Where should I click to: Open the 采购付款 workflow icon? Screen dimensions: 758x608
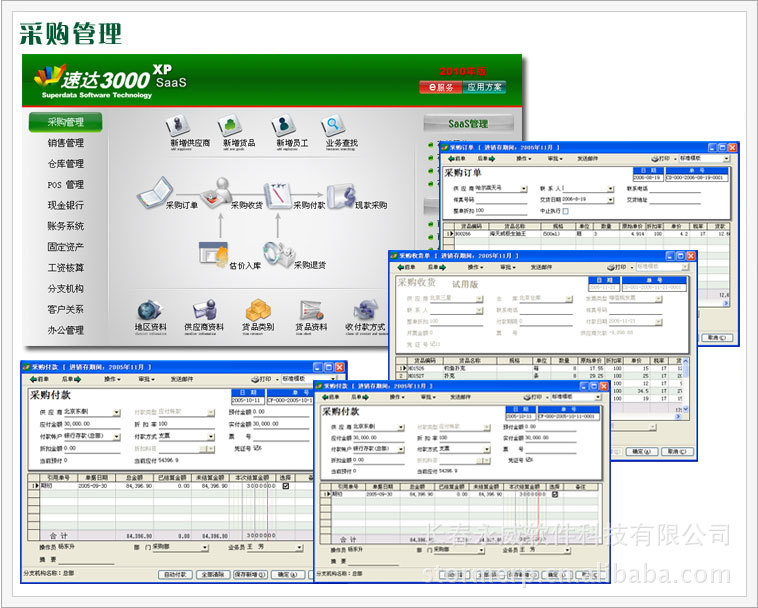(x=277, y=195)
